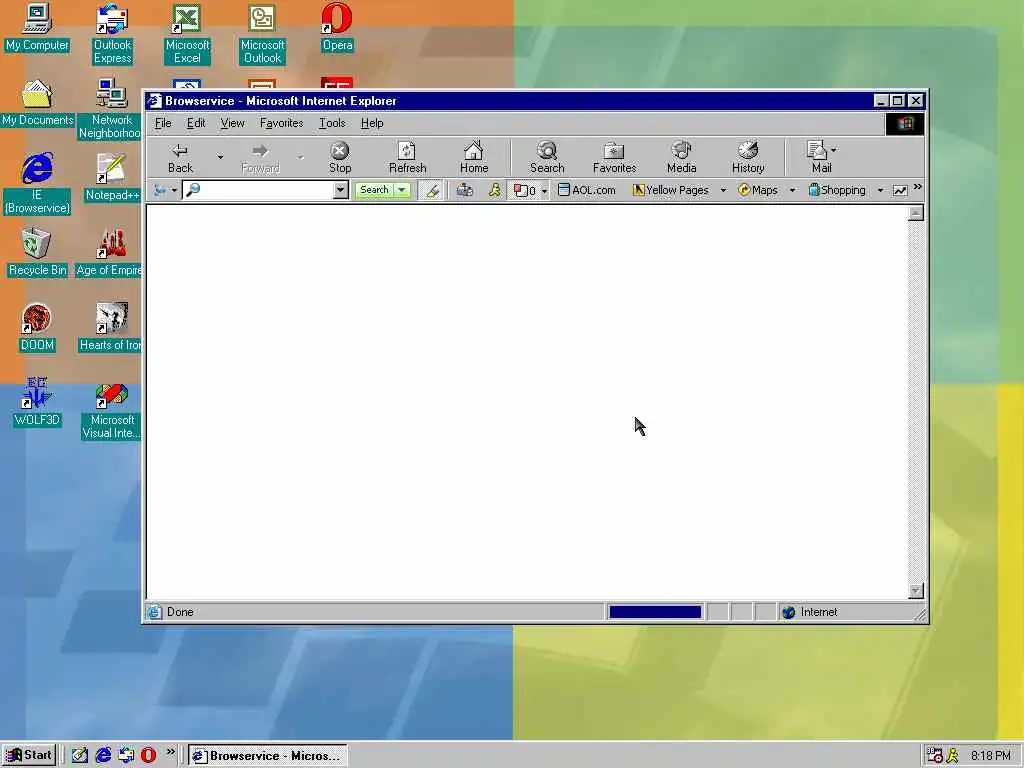The image size is (1024, 768).
Task: Expand the Shopping dropdown arrow
Action: [880, 190]
